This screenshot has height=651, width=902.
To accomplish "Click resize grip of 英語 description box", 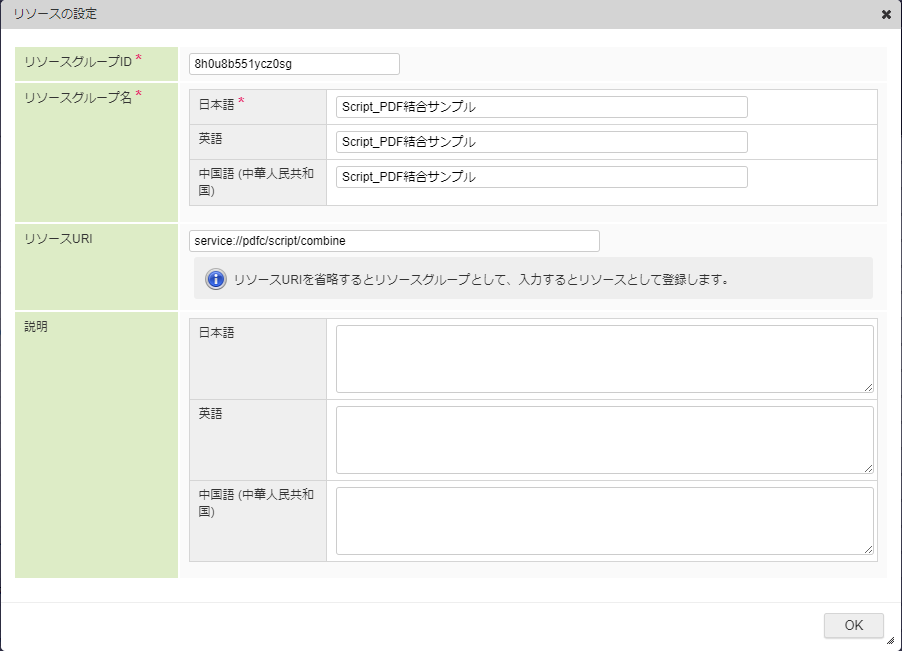I will 868,468.
